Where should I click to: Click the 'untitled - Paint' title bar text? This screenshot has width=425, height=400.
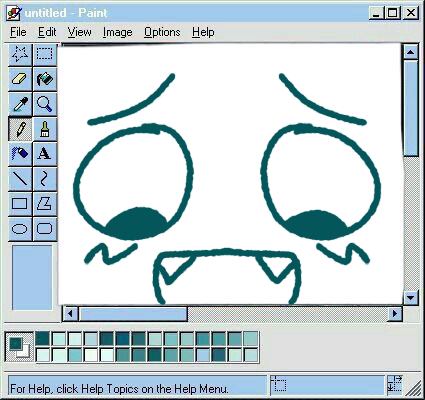point(66,13)
